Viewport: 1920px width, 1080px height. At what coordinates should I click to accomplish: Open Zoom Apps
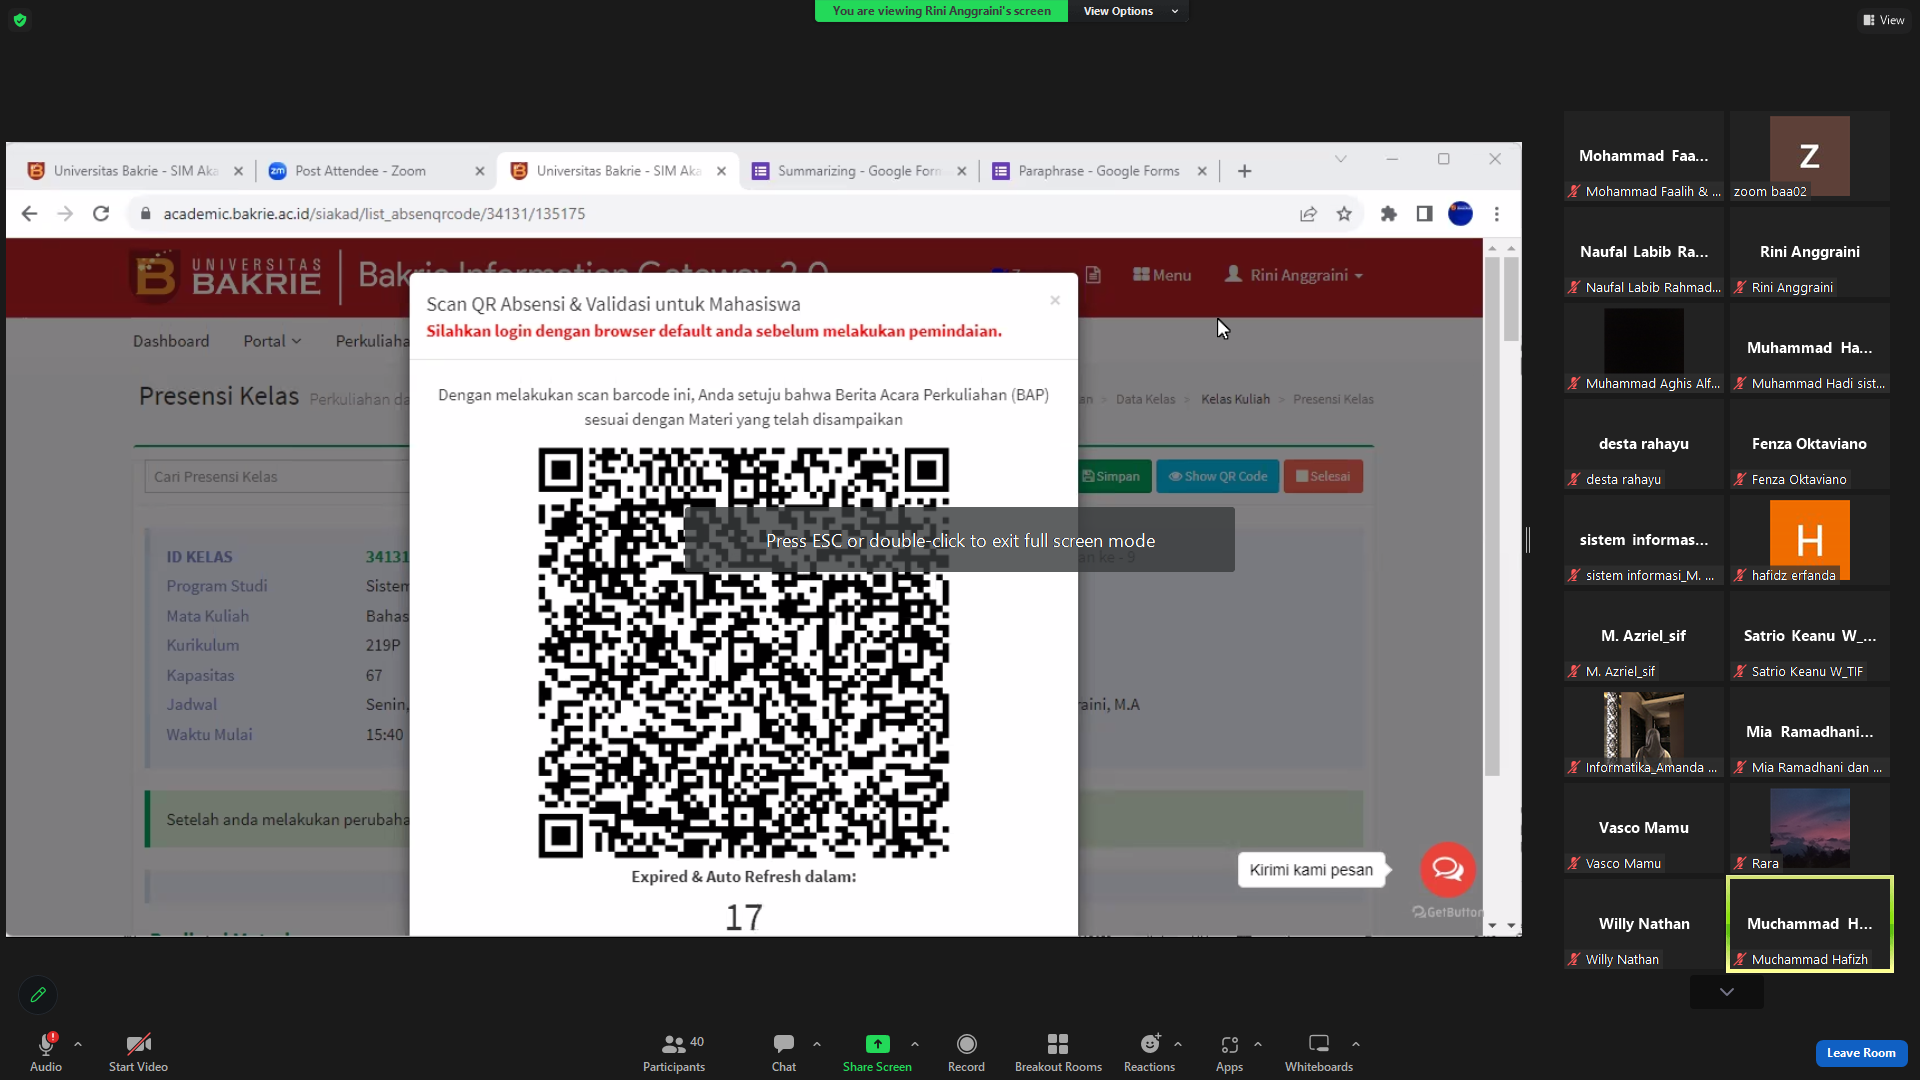(x=1229, y=1051)
